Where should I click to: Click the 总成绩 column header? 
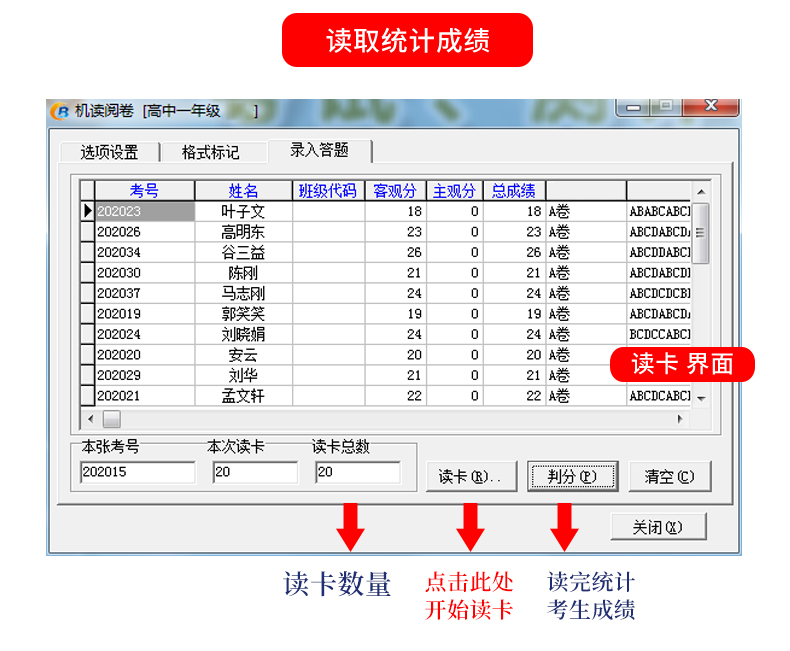[x=514, y=191]
